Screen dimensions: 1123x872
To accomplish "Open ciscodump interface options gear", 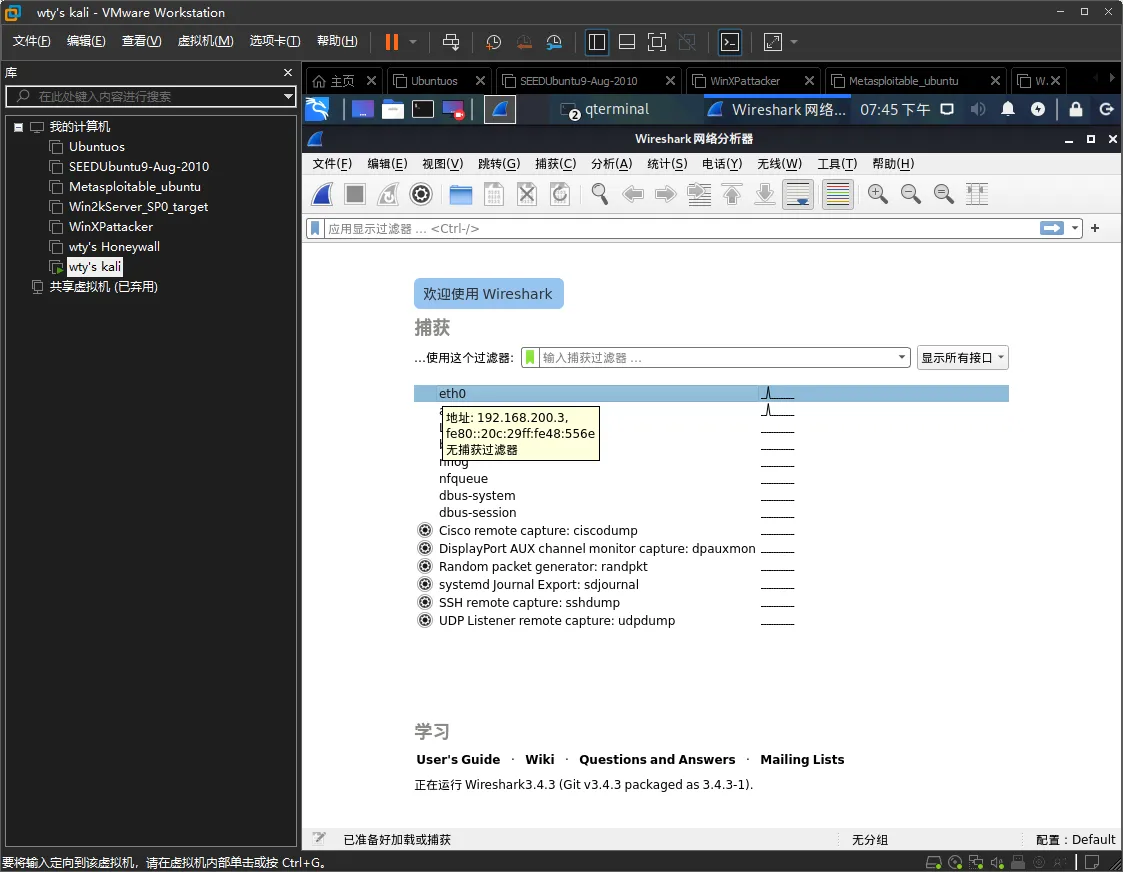I will (425, 531).
